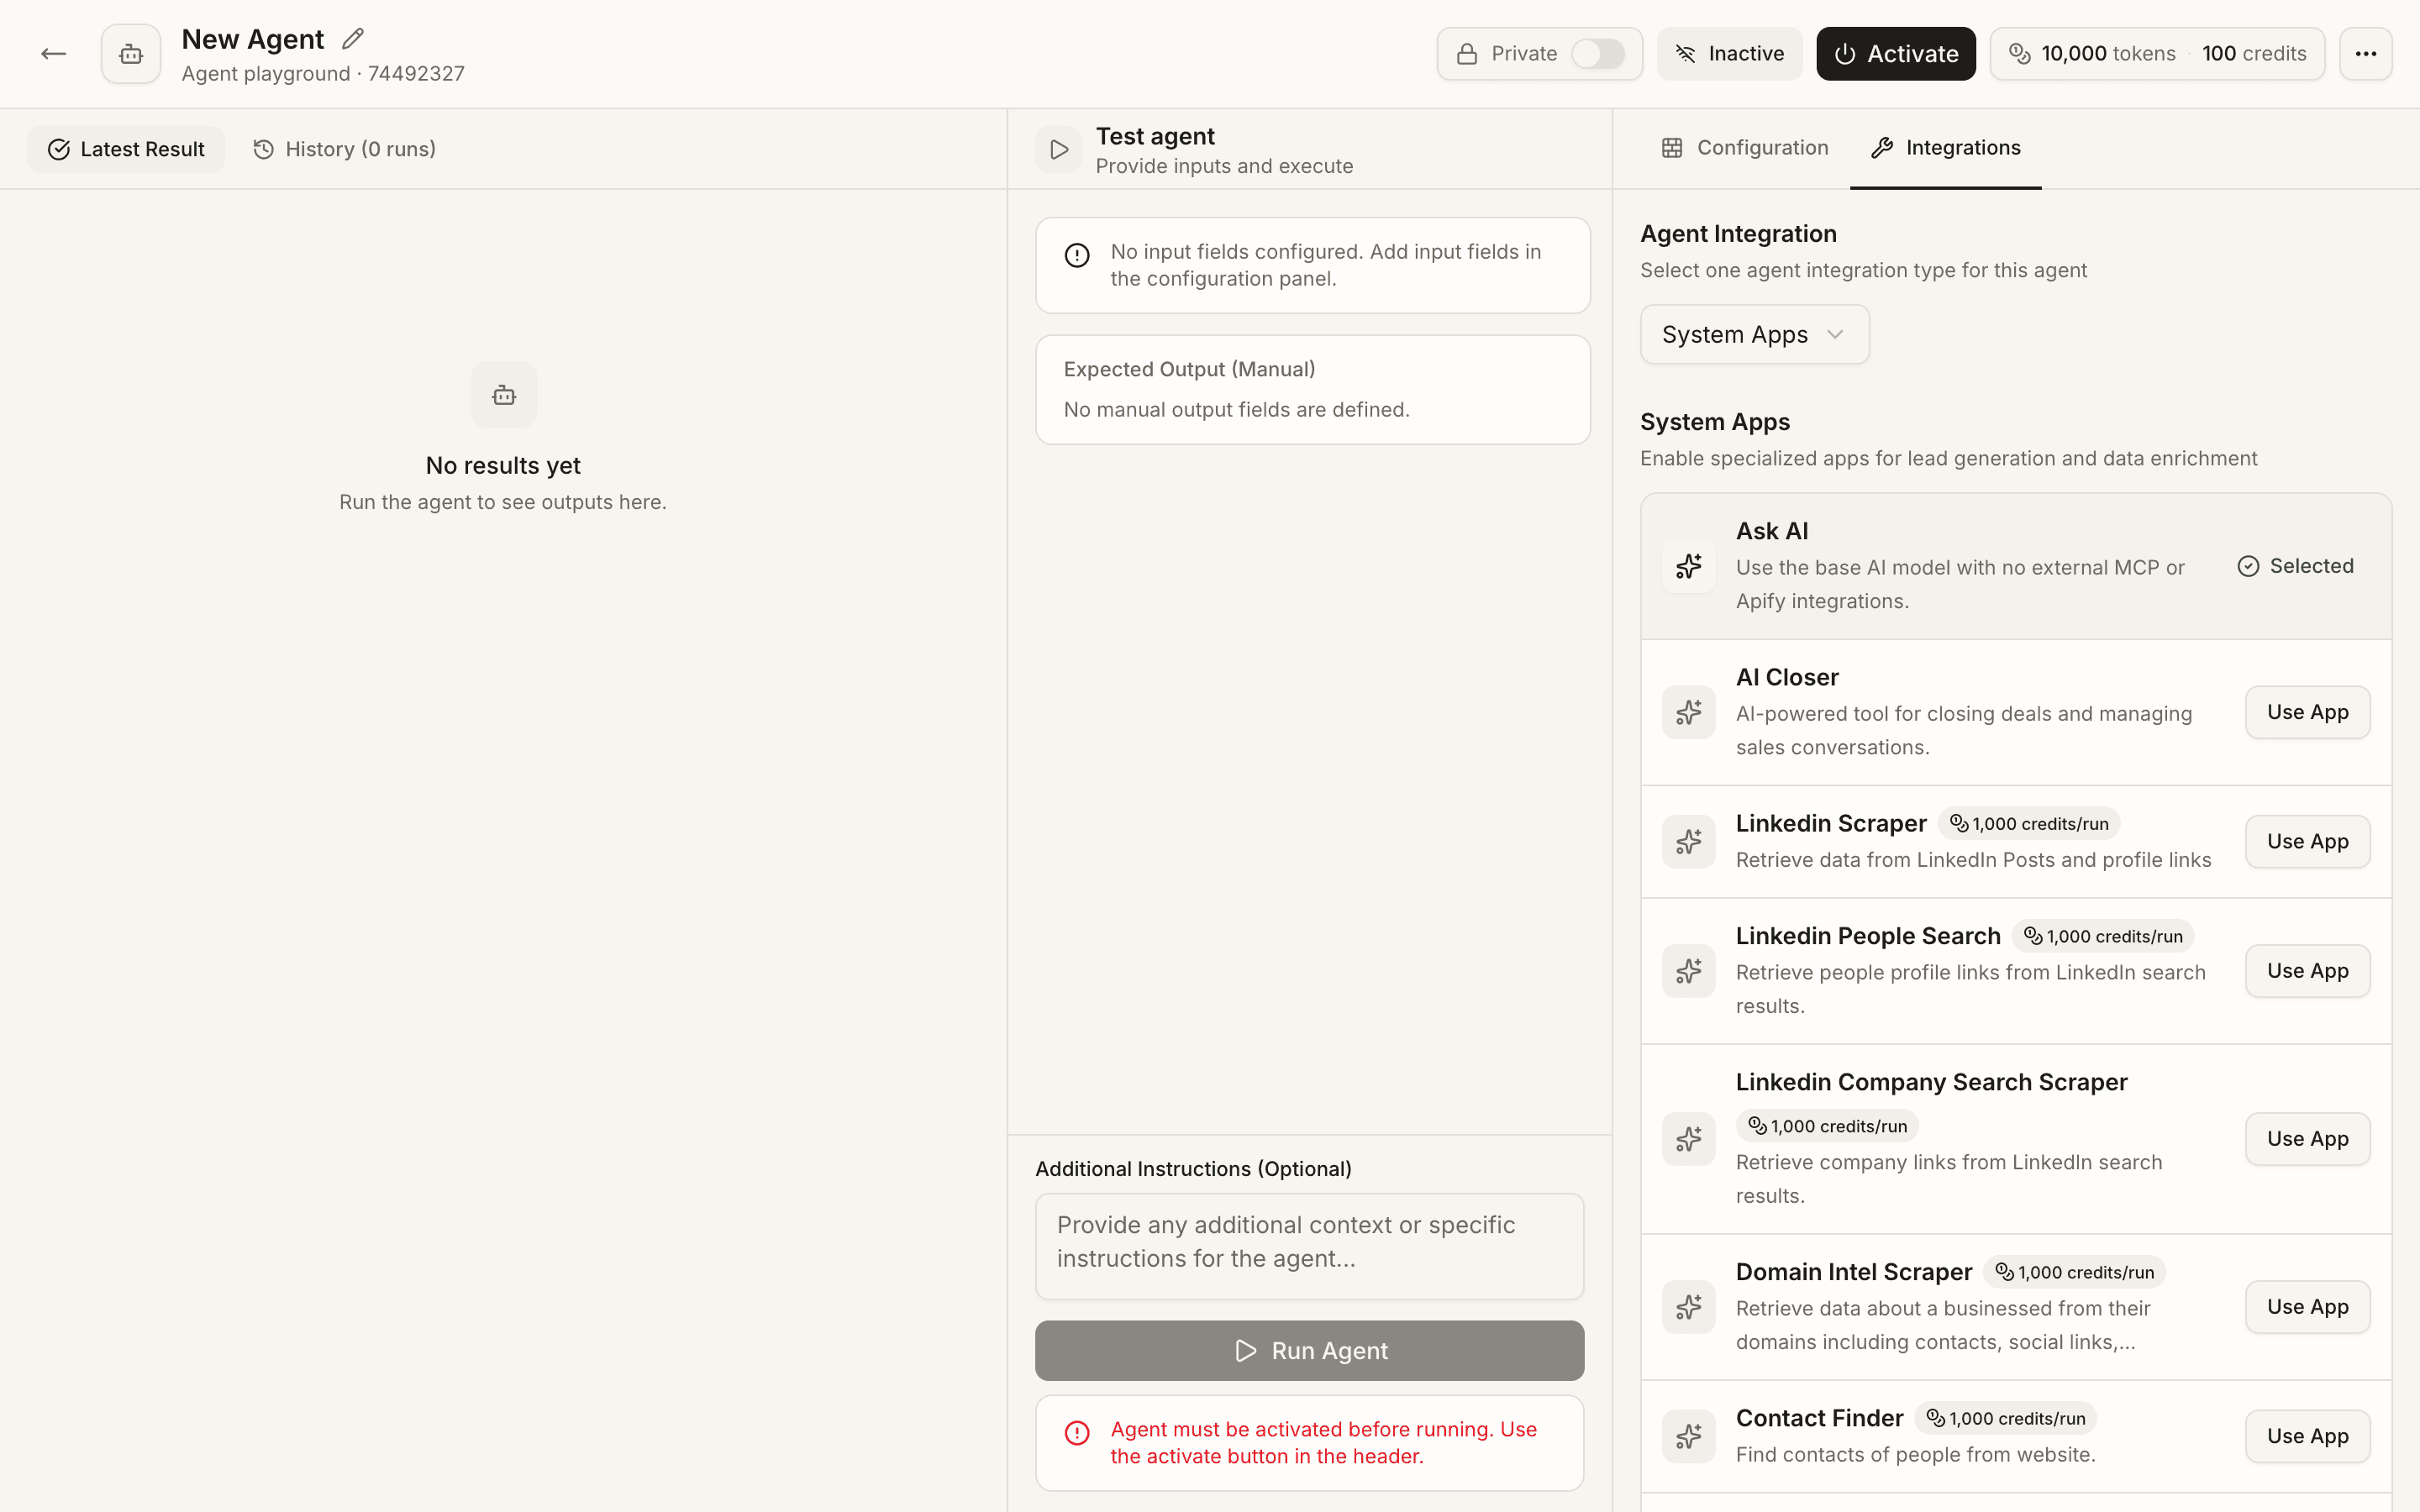Select the Integrations tab

pos(1945,148)
